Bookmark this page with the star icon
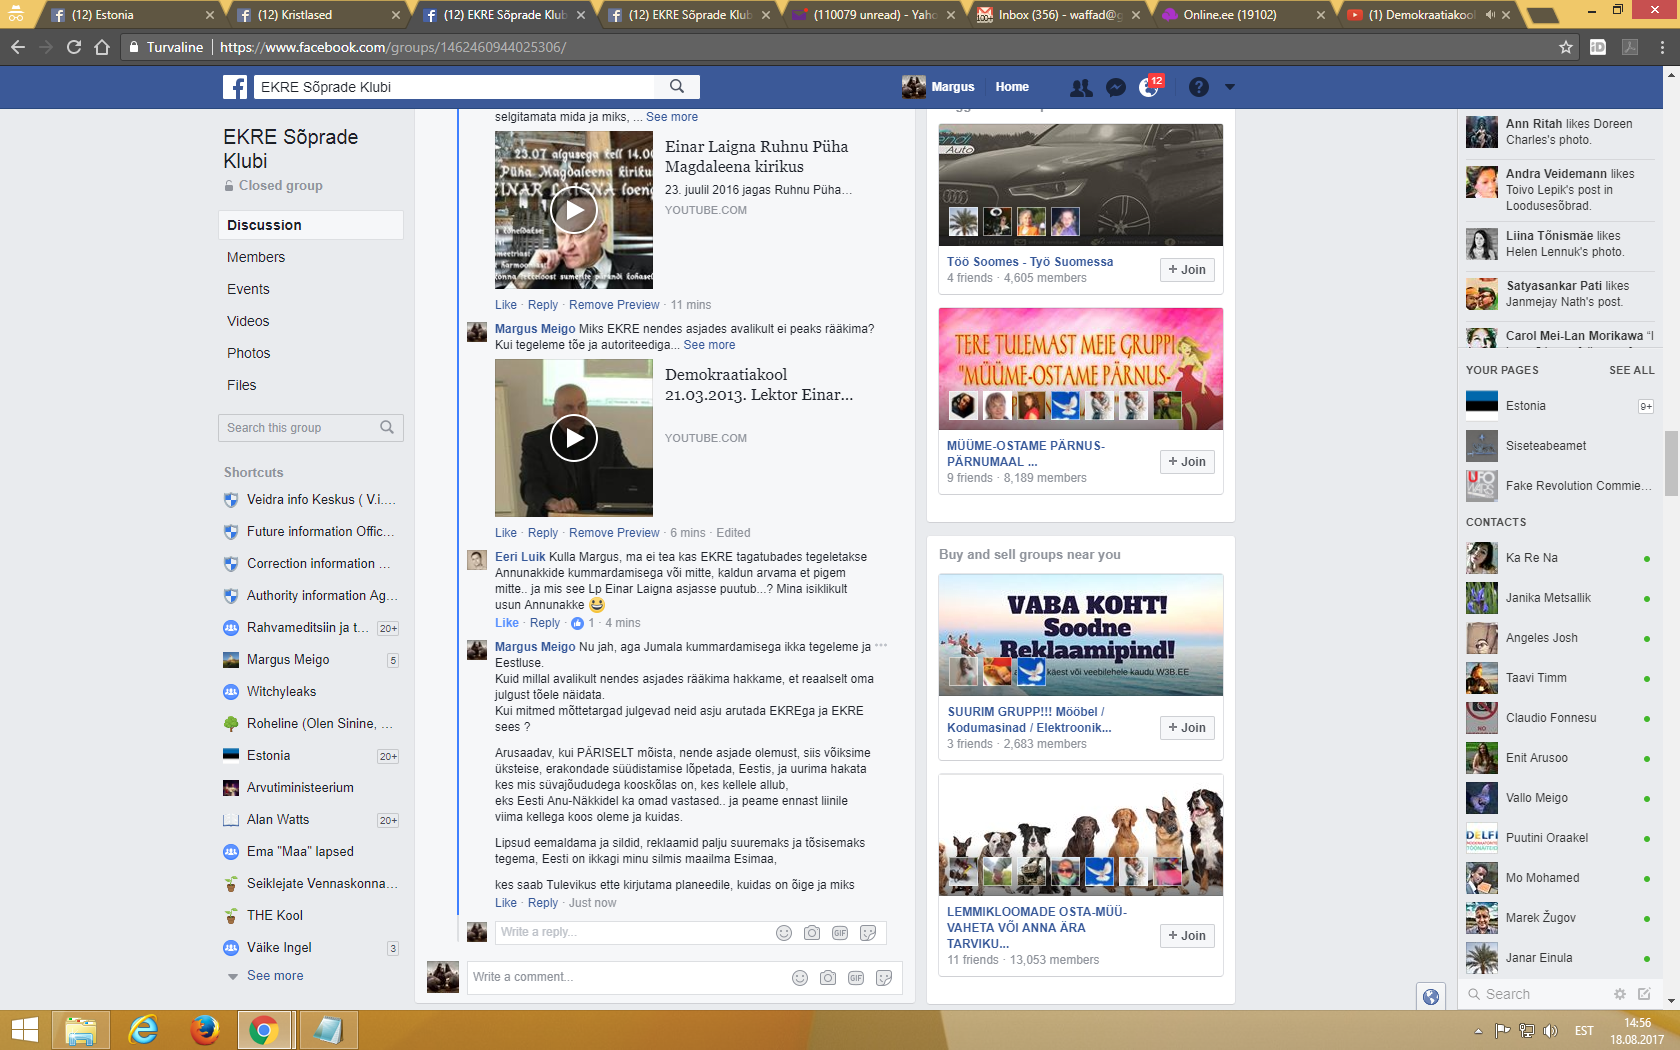Screen dimensions: 1680x1050 click(x=1566, y=47)
